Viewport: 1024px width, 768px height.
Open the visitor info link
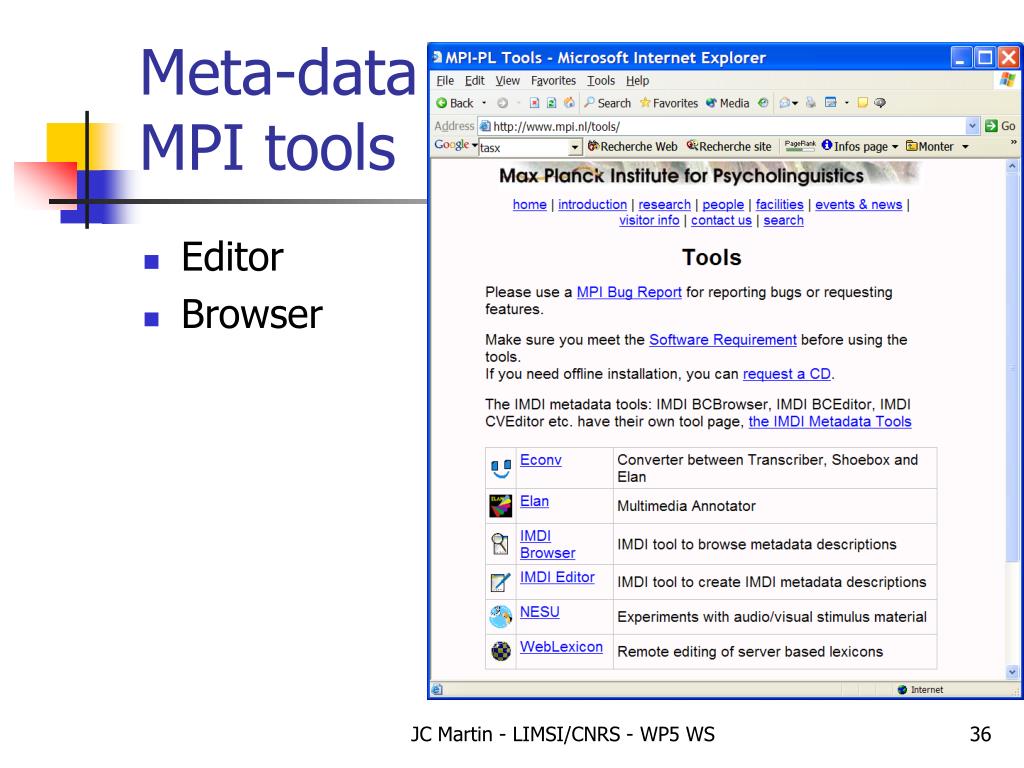tap(649, 220)
